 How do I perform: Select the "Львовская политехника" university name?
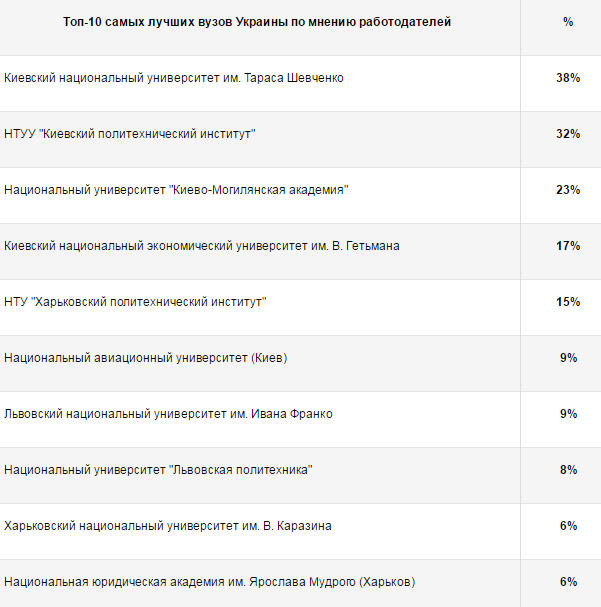[x=158, y=470]
